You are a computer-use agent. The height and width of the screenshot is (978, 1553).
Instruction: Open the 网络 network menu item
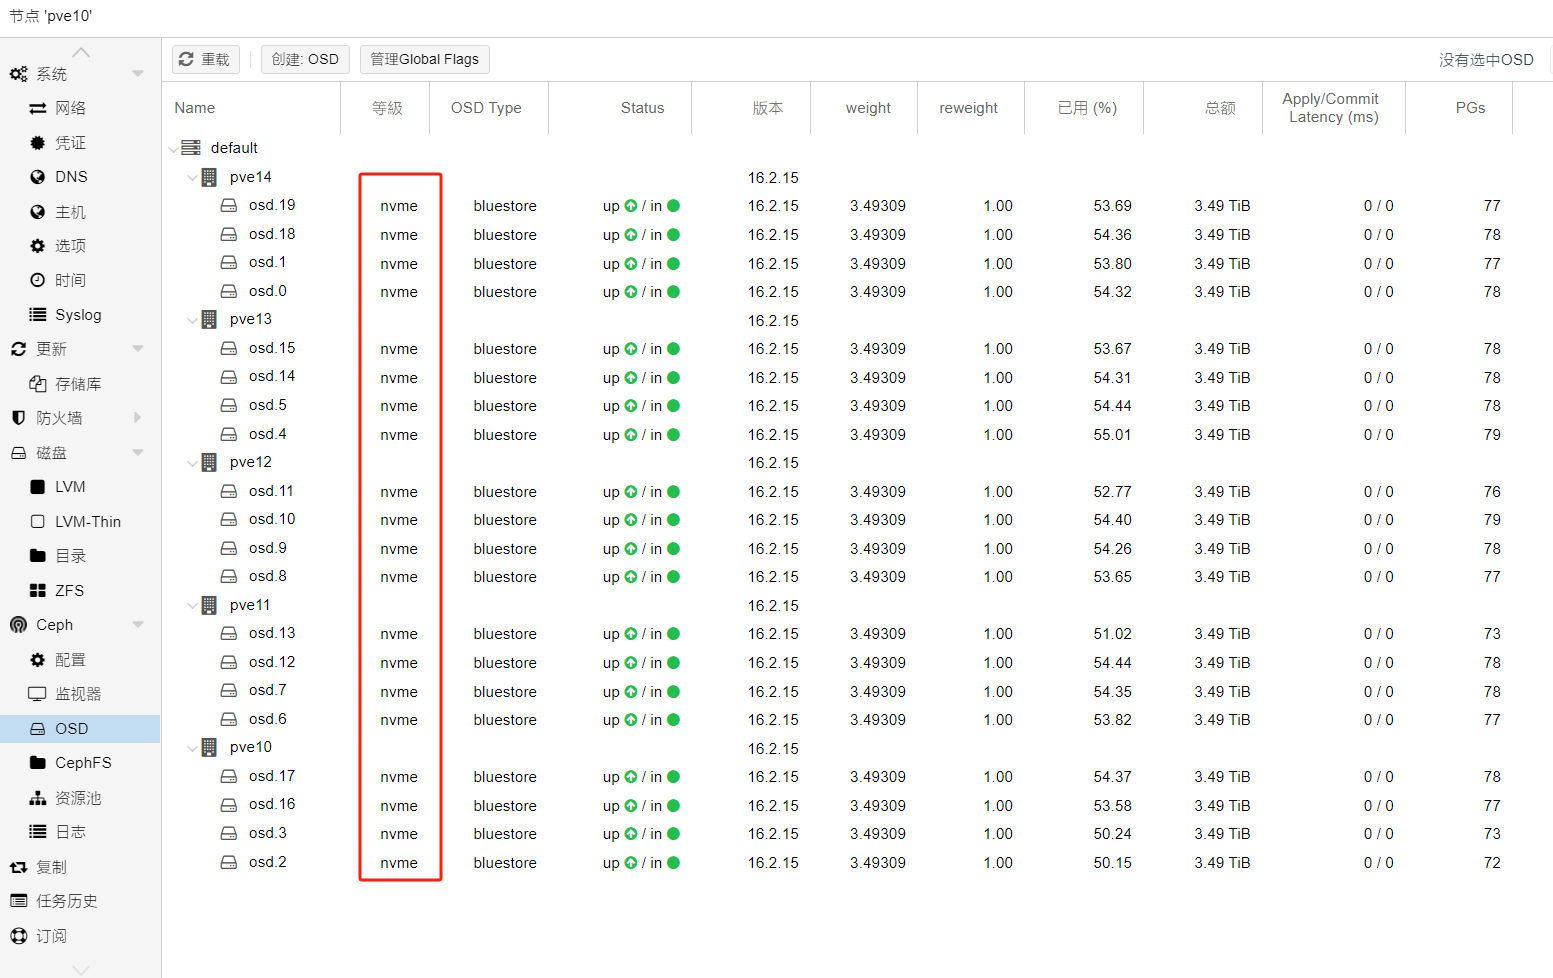pos(80,108)
